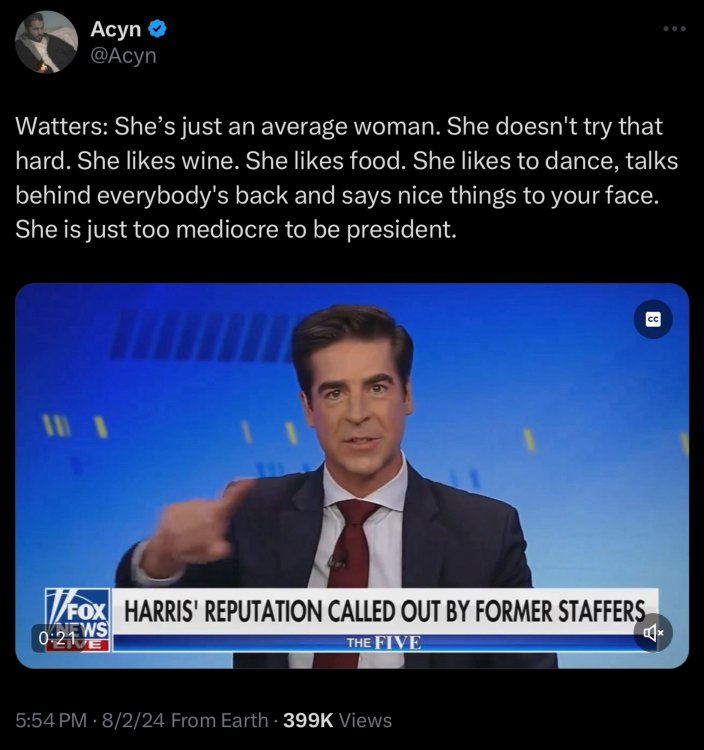Click the 8/2/24 post date
This screenshot has width=704, height=750.
coord(132,720)
